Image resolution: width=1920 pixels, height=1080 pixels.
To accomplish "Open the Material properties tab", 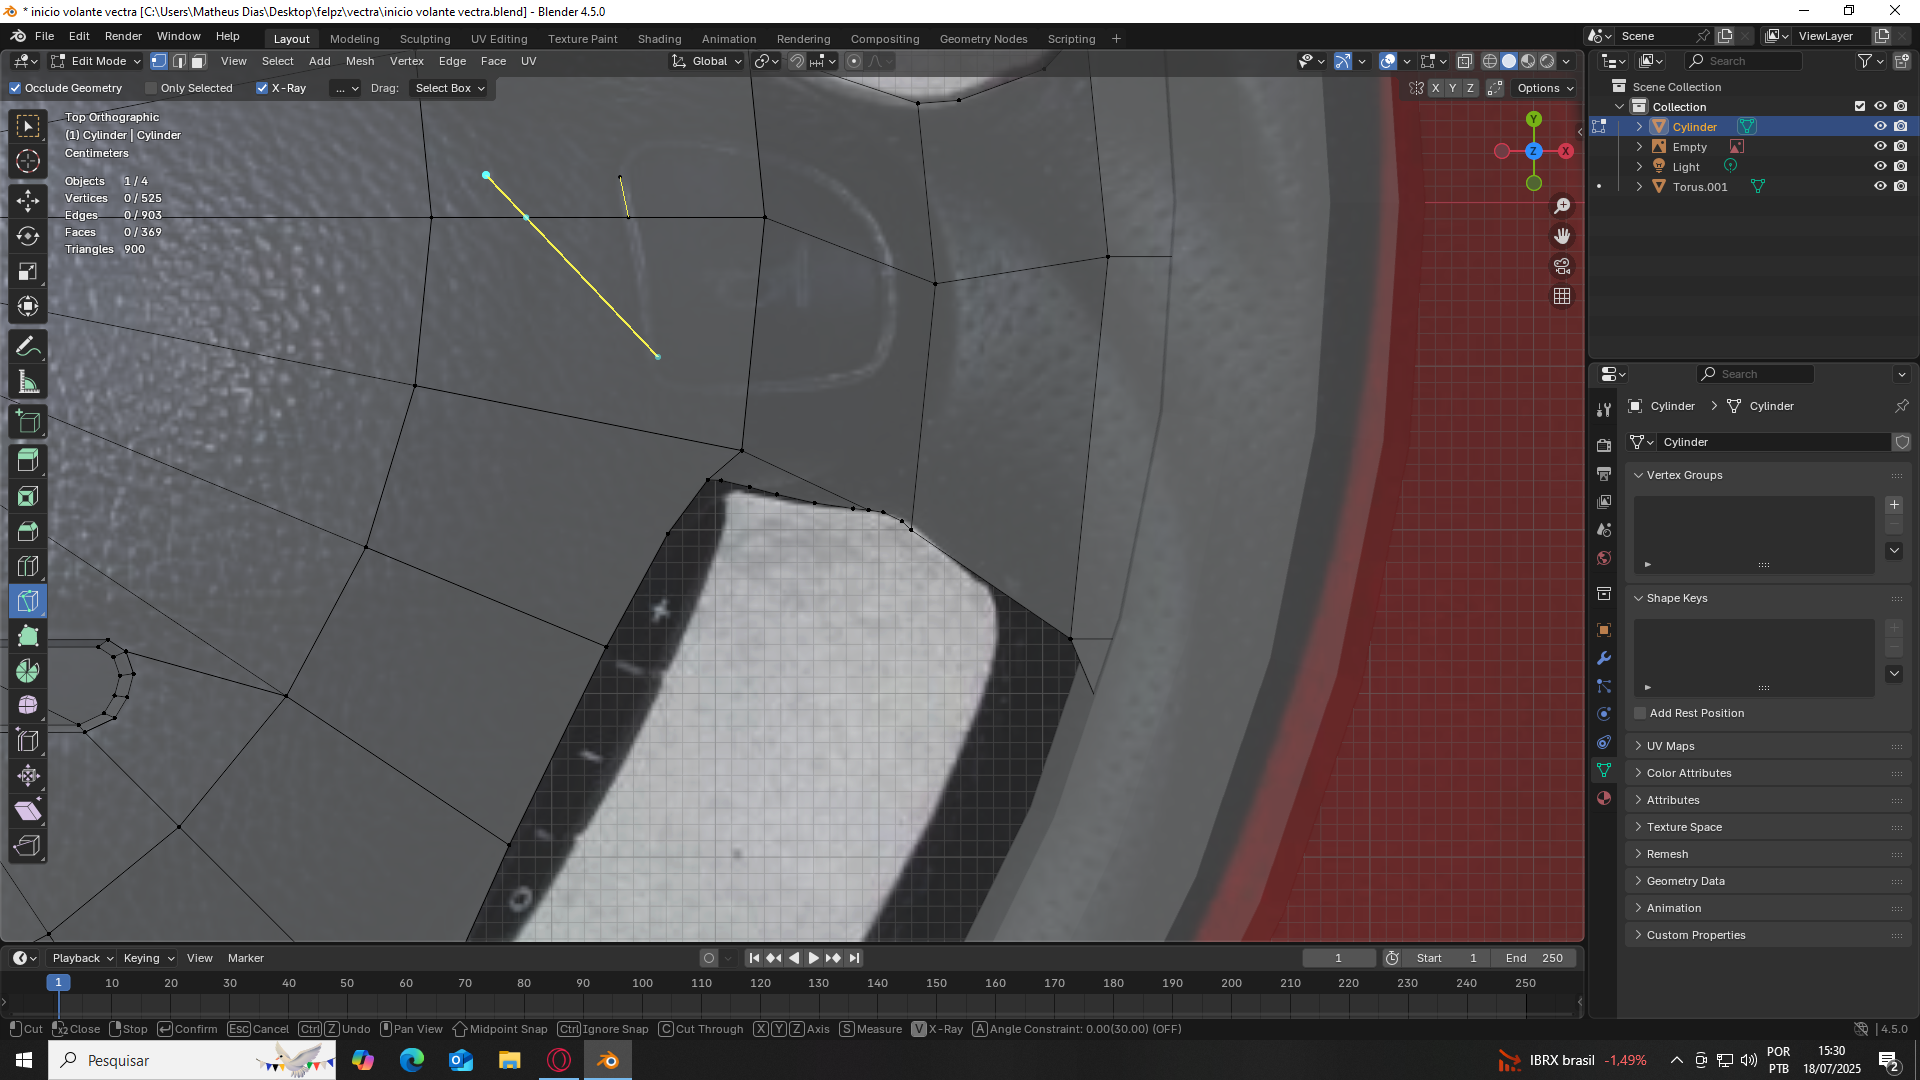I will 1604,798.
